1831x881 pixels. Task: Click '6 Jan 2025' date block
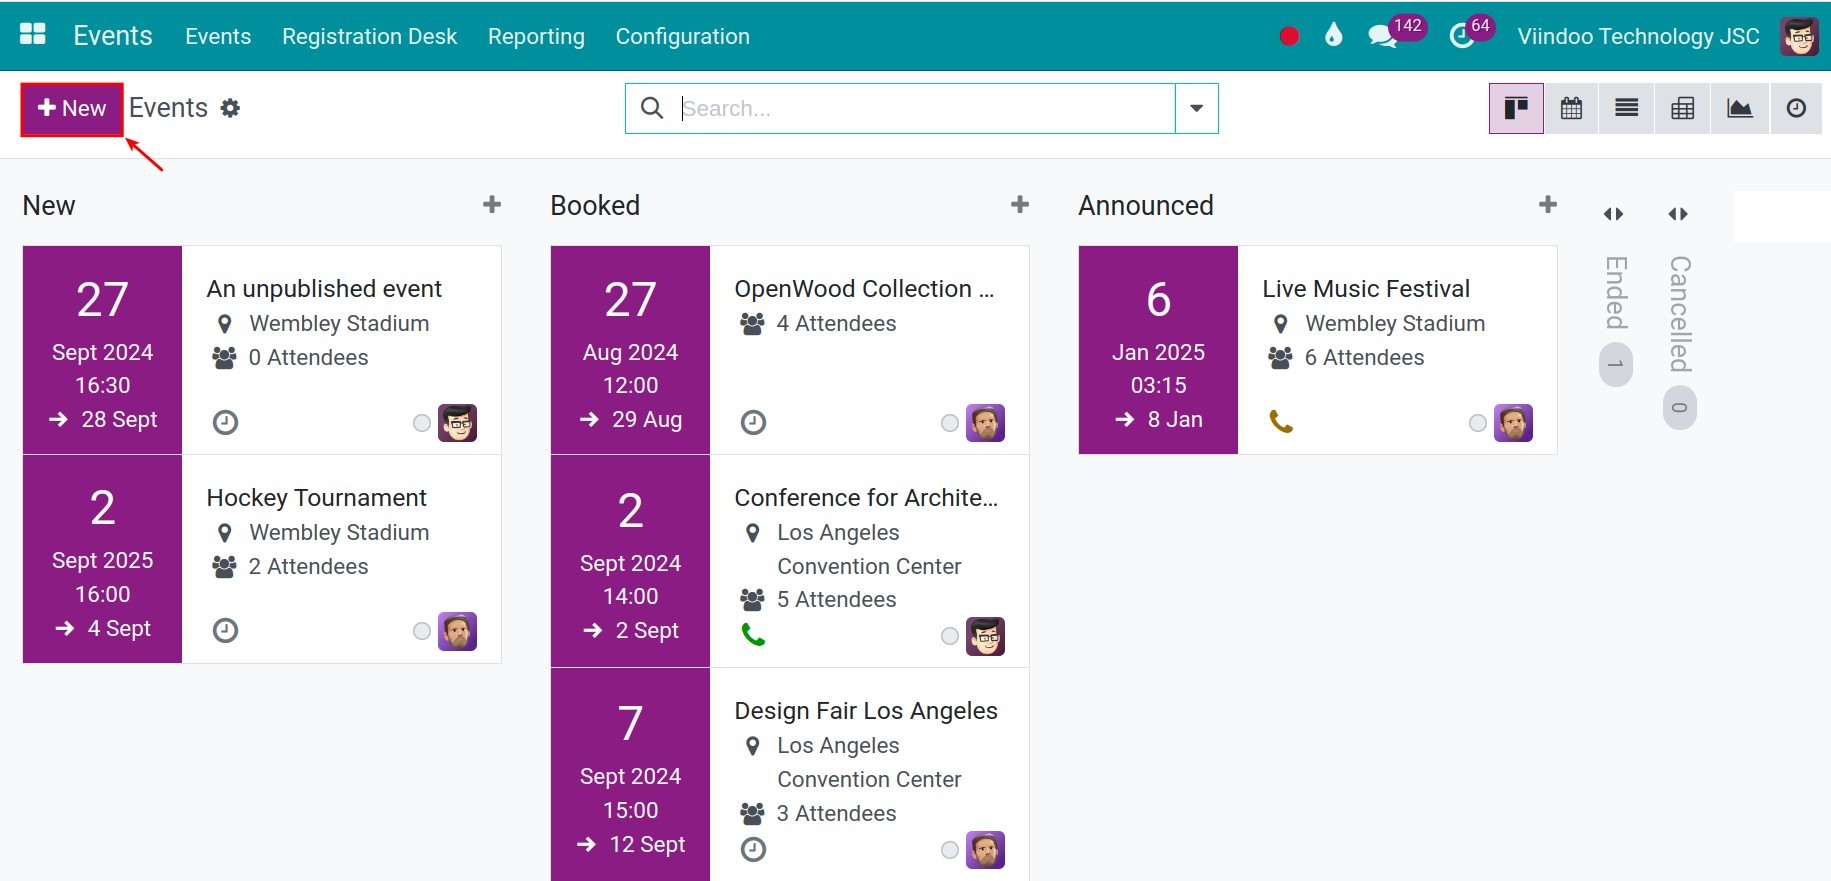(1158, 350)
